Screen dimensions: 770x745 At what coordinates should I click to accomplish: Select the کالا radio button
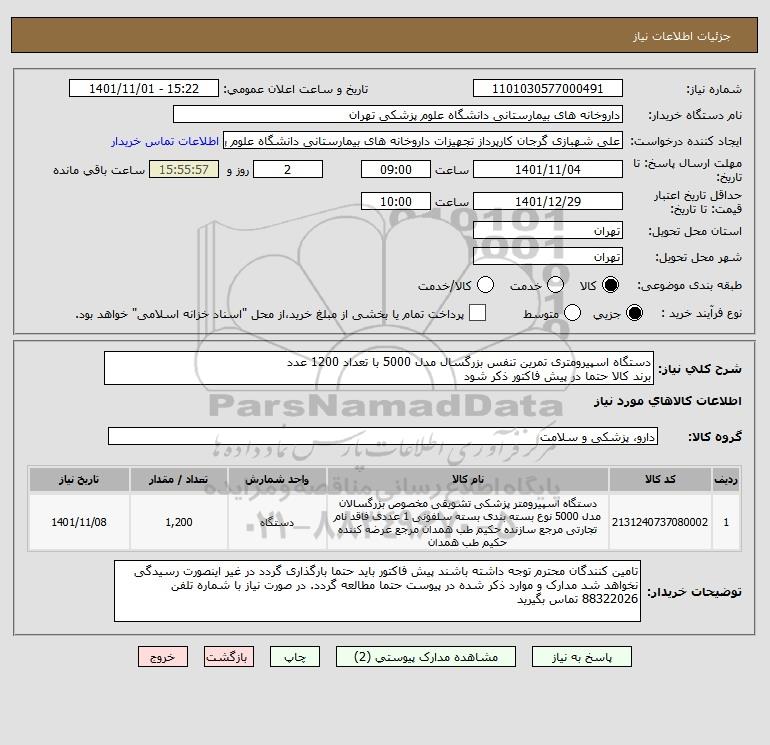pos(610,285)
